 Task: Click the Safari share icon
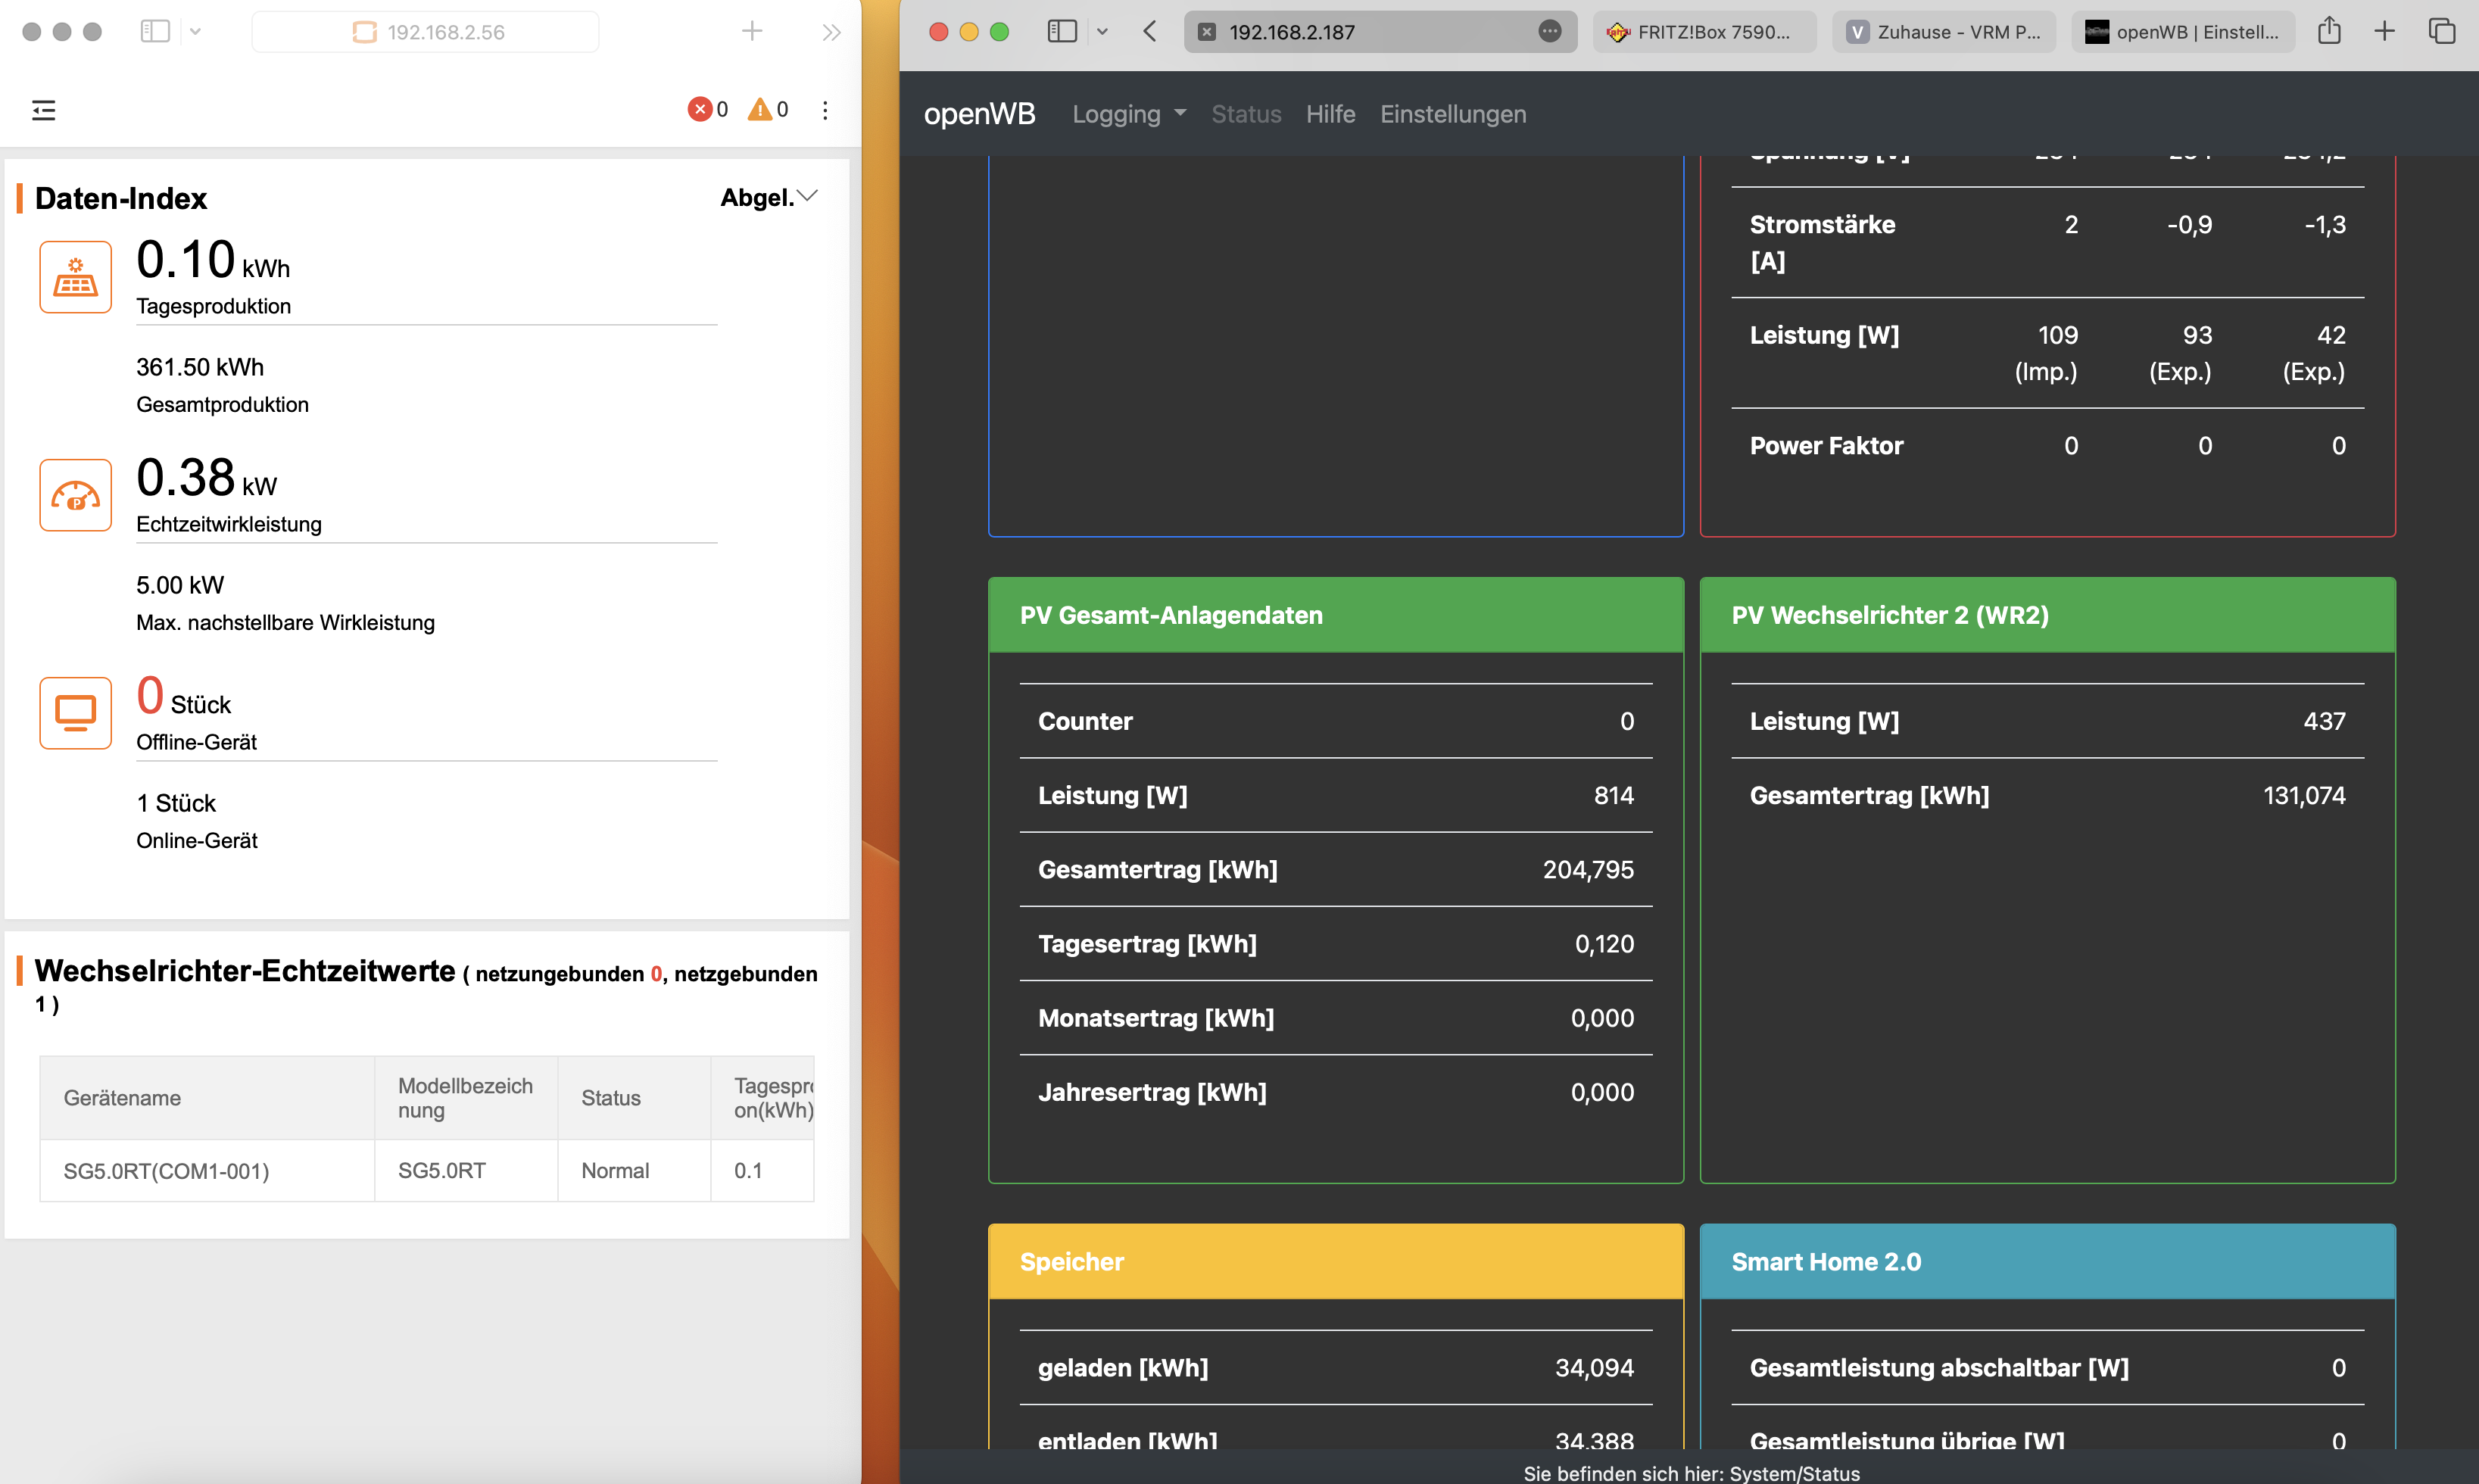(2329, 31)
